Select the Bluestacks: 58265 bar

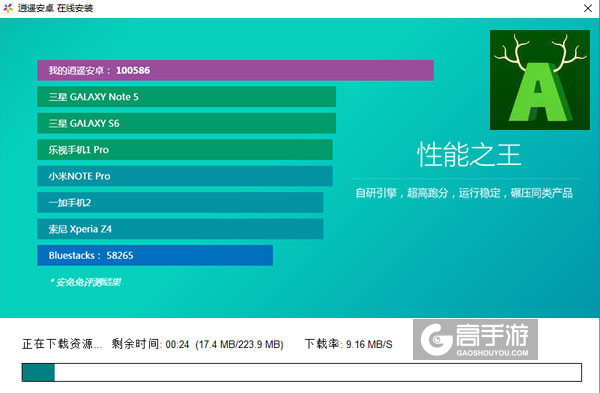(155, 255)
